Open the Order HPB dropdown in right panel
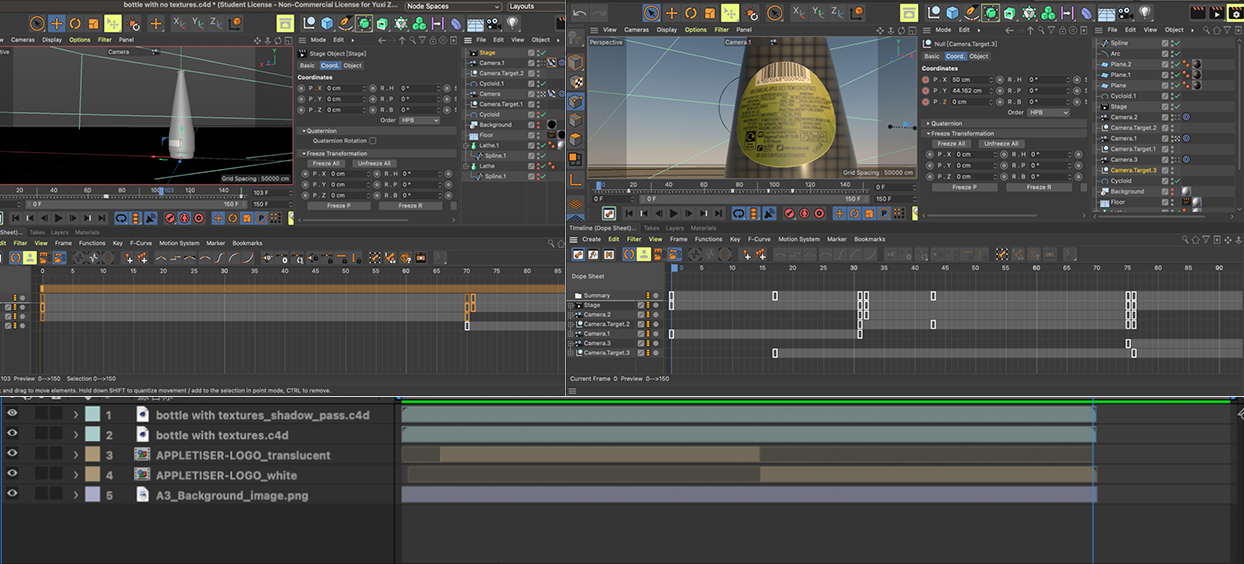This screenshot has width=1244, height=564. pos(1049,112)
